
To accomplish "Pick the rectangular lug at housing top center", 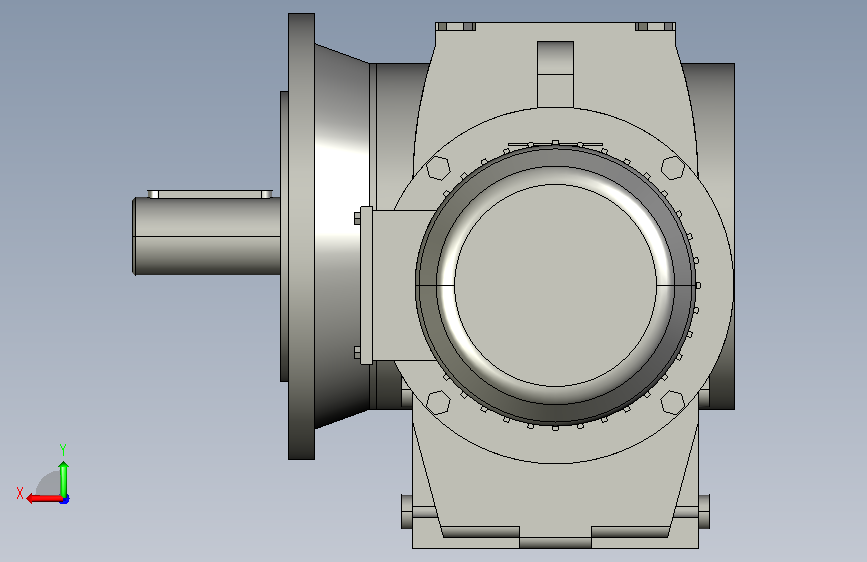I will pyautogui.click(x=555, y=74).
